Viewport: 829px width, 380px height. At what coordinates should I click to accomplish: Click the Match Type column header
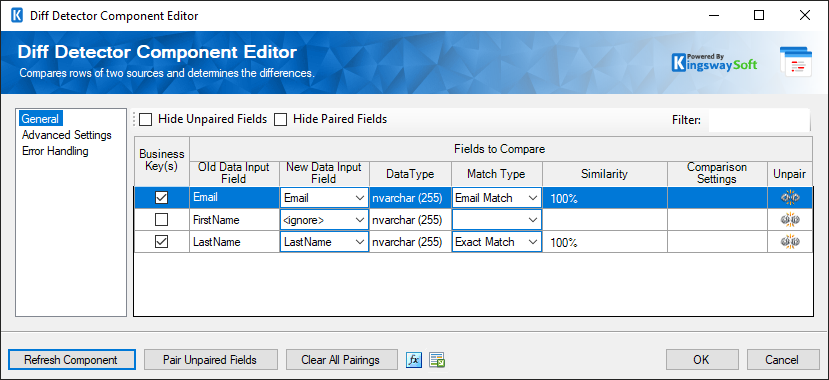coord(496,174)
